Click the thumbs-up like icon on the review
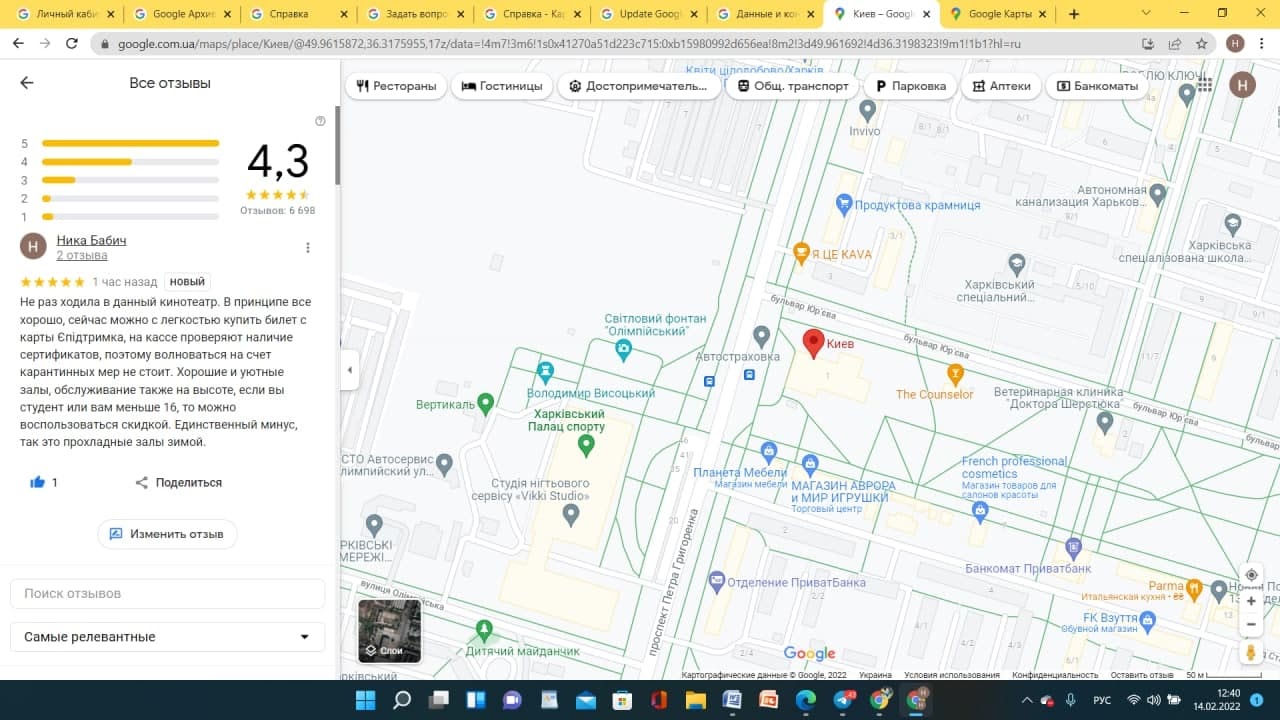1280x720 pixels. click(38, 482)
